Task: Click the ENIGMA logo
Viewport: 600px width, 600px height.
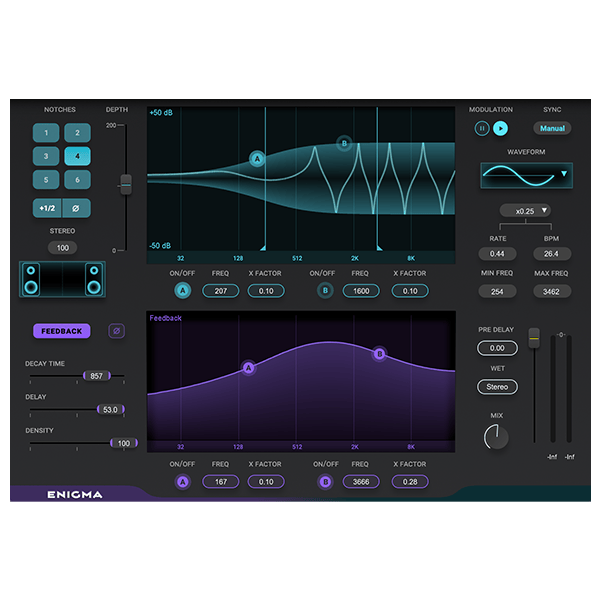Action: 75,494
